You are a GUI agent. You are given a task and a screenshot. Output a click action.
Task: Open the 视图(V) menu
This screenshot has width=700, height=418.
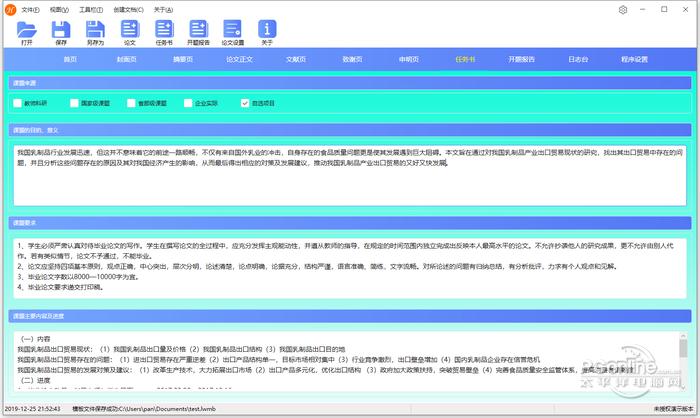59,10
